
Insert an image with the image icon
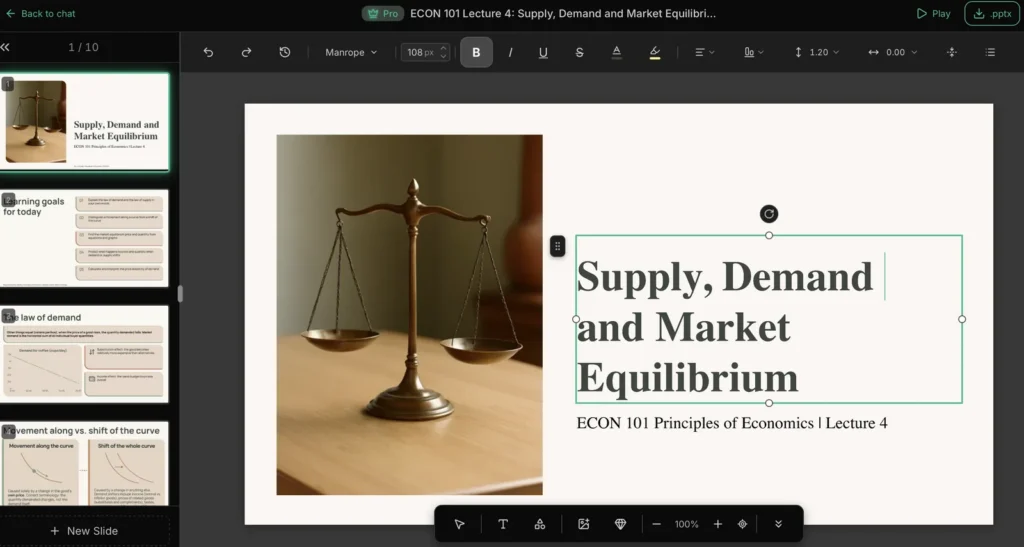(x=584, y=524)
